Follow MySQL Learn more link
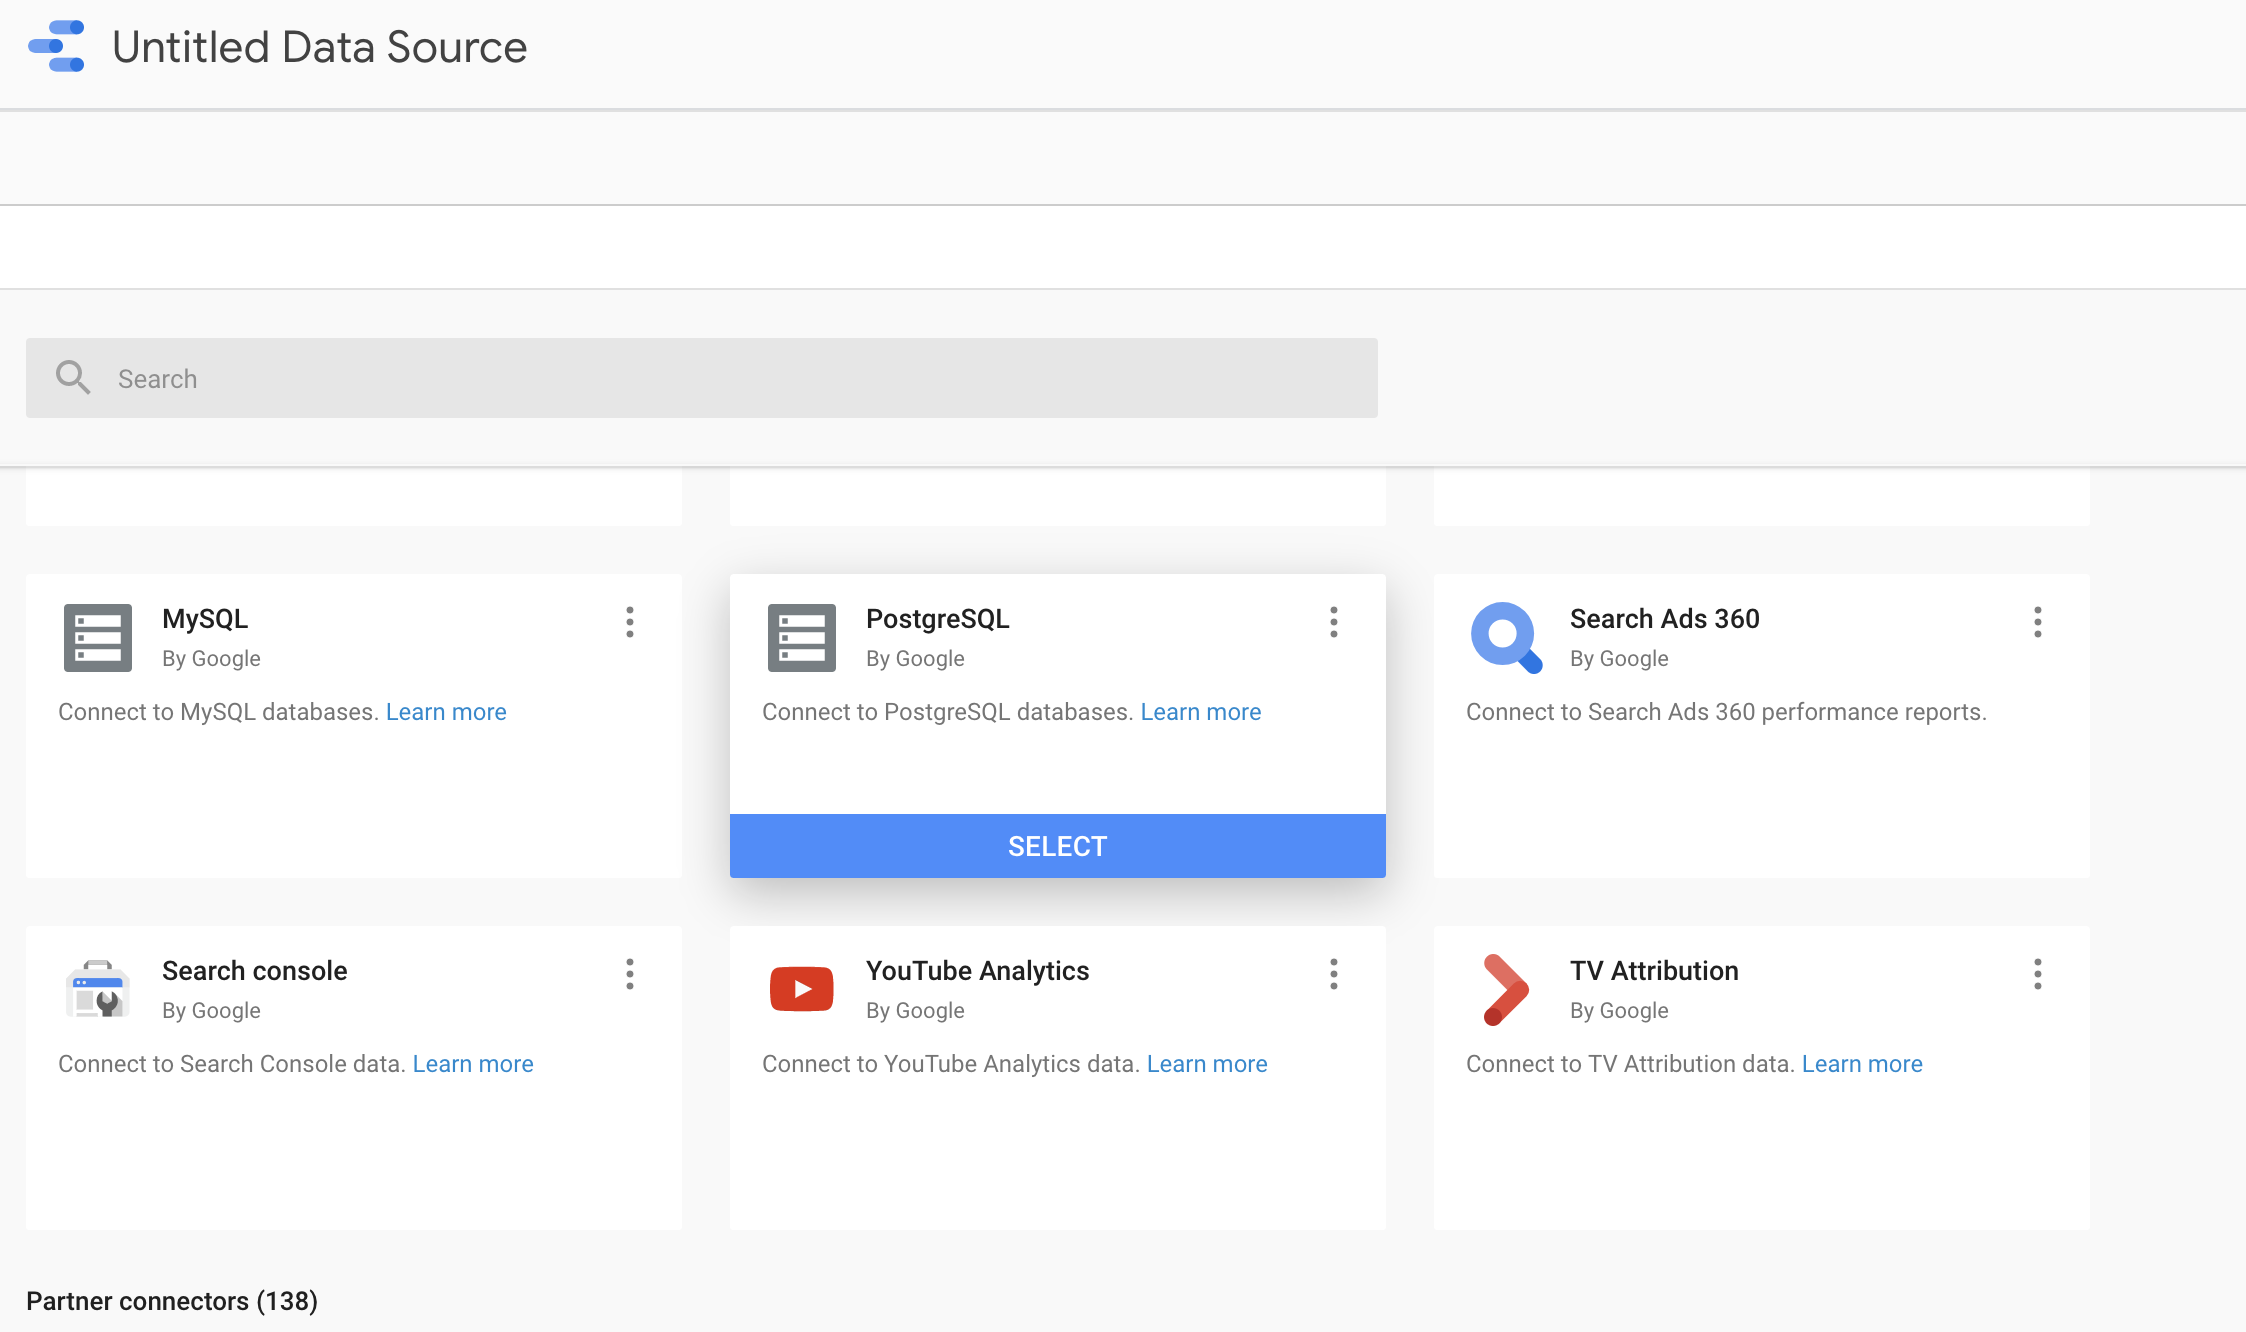 click(x=446, y=712)
